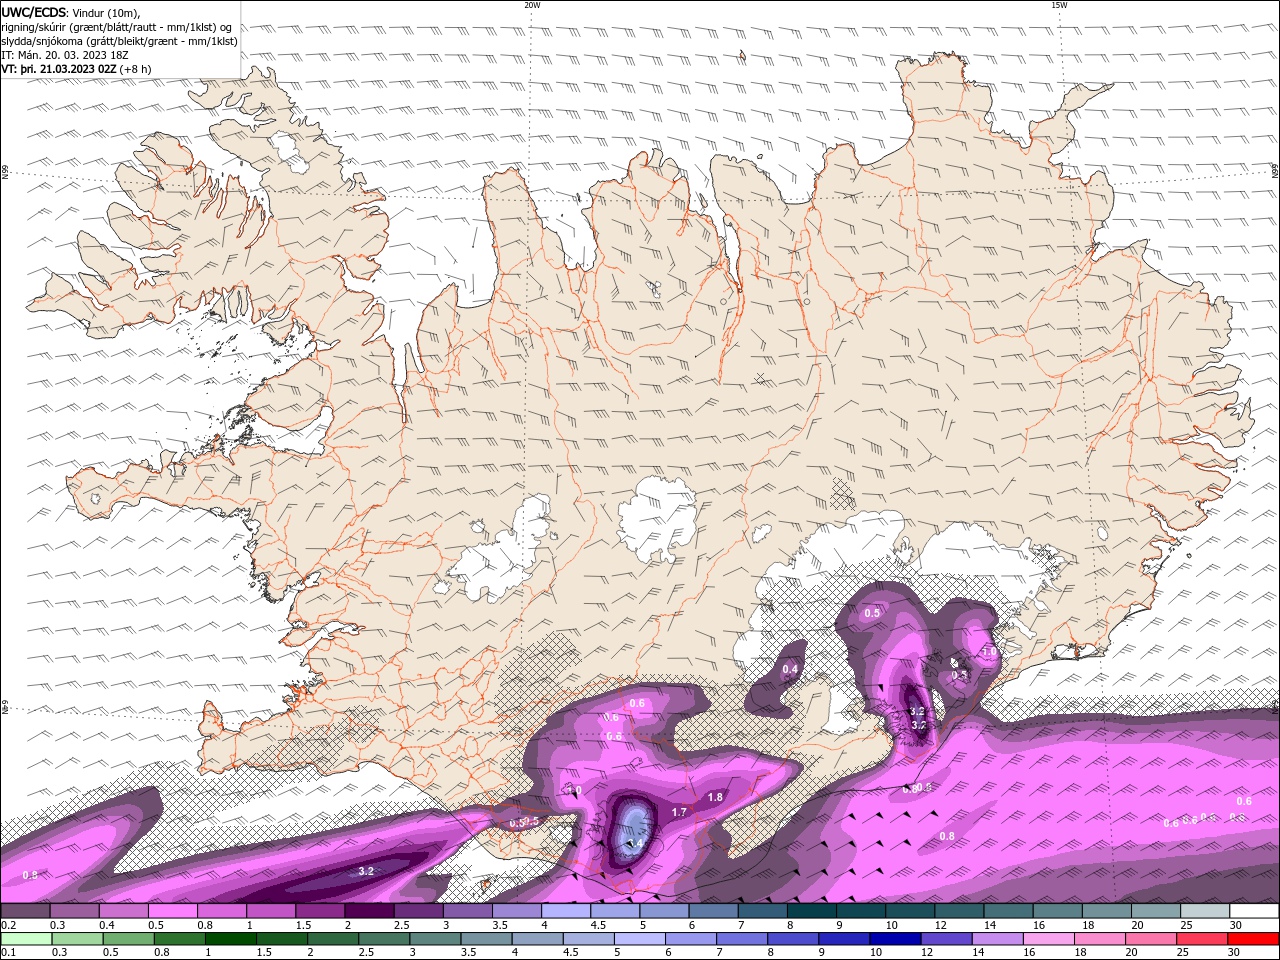Click the 15W longitude label at top

(1059, 5)
